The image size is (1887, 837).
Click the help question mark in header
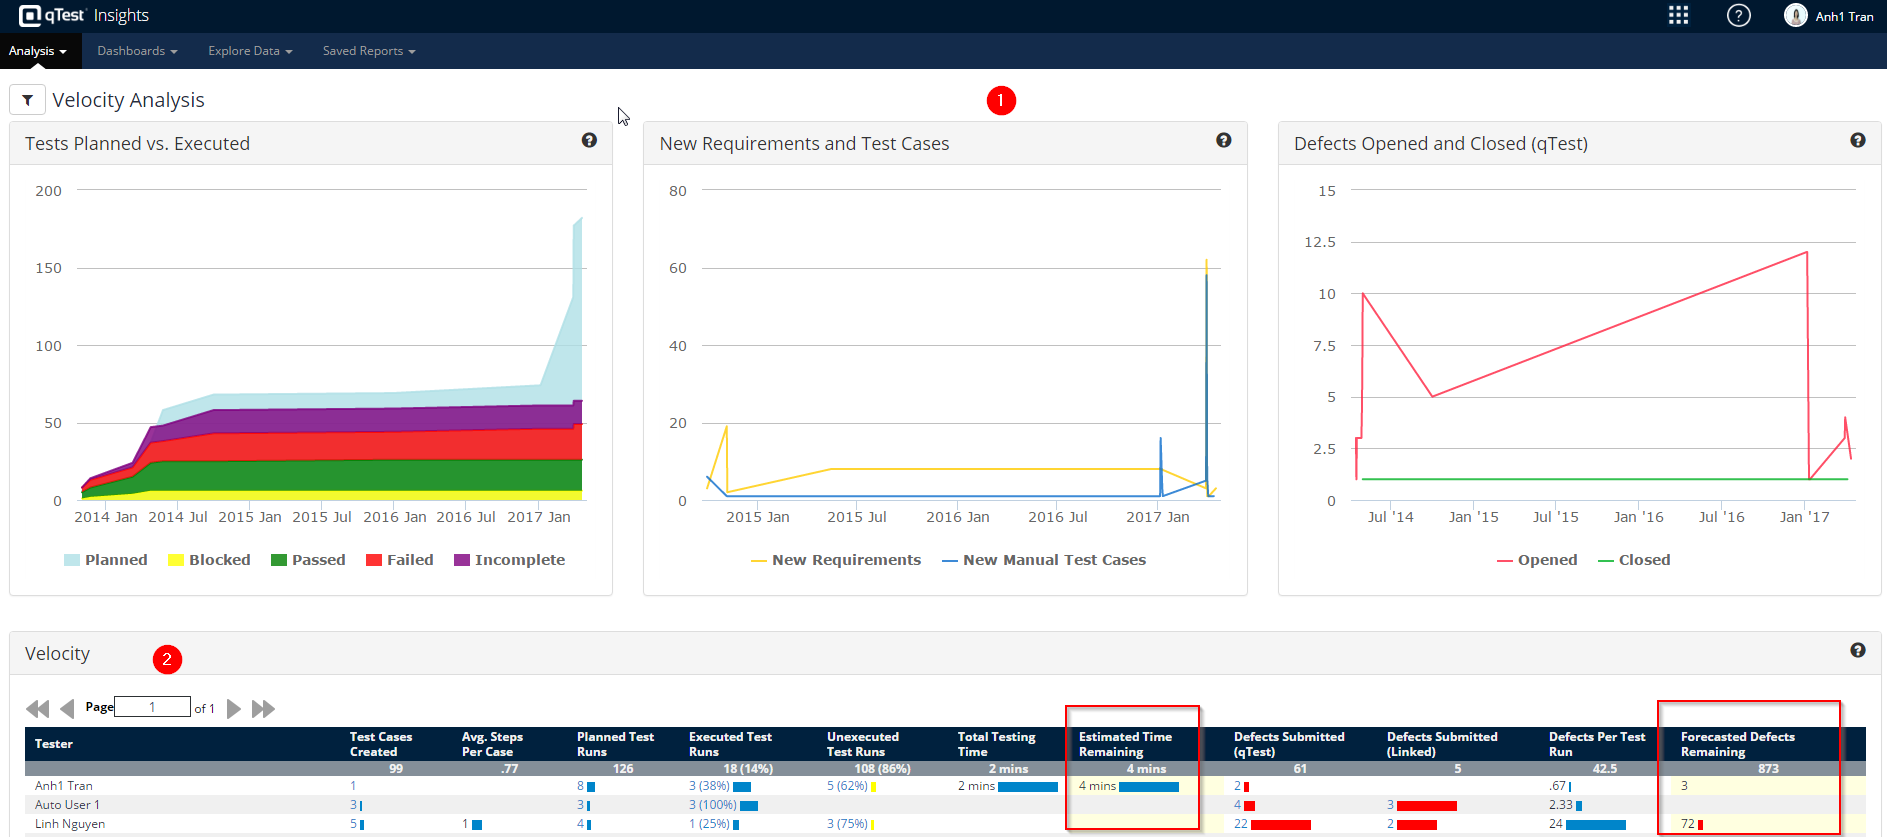pyautogui.click(x=1739, y=16)
